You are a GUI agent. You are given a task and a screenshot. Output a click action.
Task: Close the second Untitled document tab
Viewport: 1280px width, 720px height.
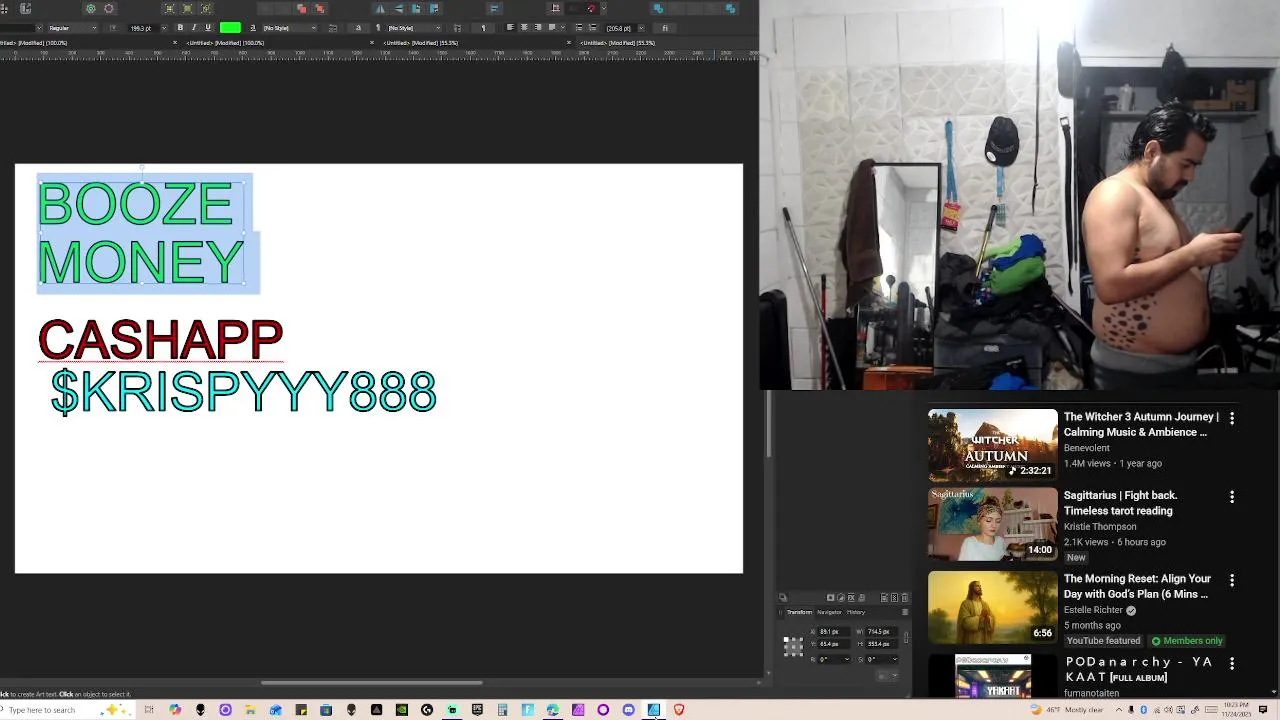(371, 43)
